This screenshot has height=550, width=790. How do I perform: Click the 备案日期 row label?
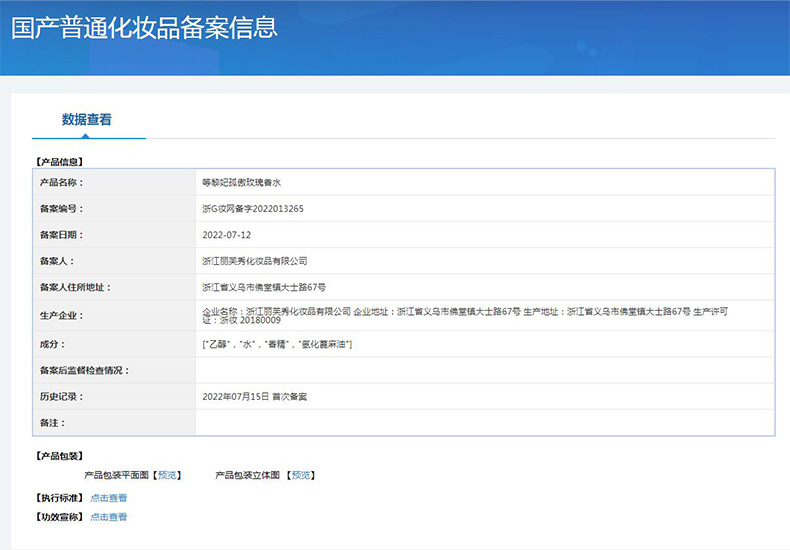61,235
